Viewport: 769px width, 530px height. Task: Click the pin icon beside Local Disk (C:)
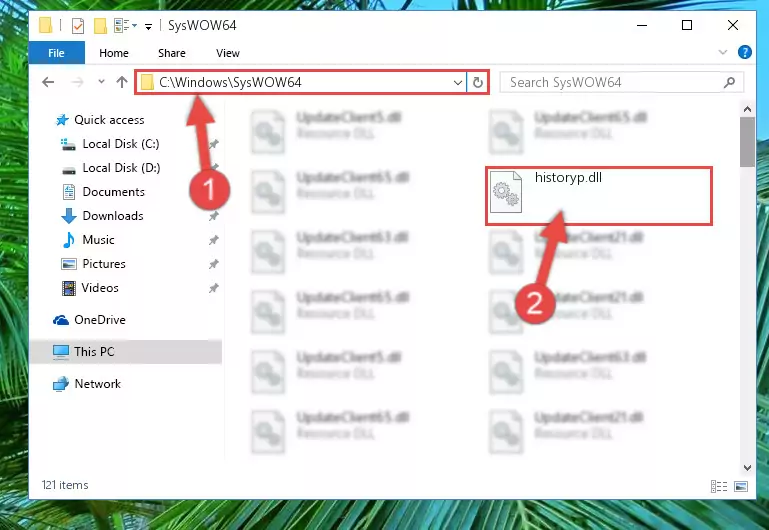pos(213,144)
